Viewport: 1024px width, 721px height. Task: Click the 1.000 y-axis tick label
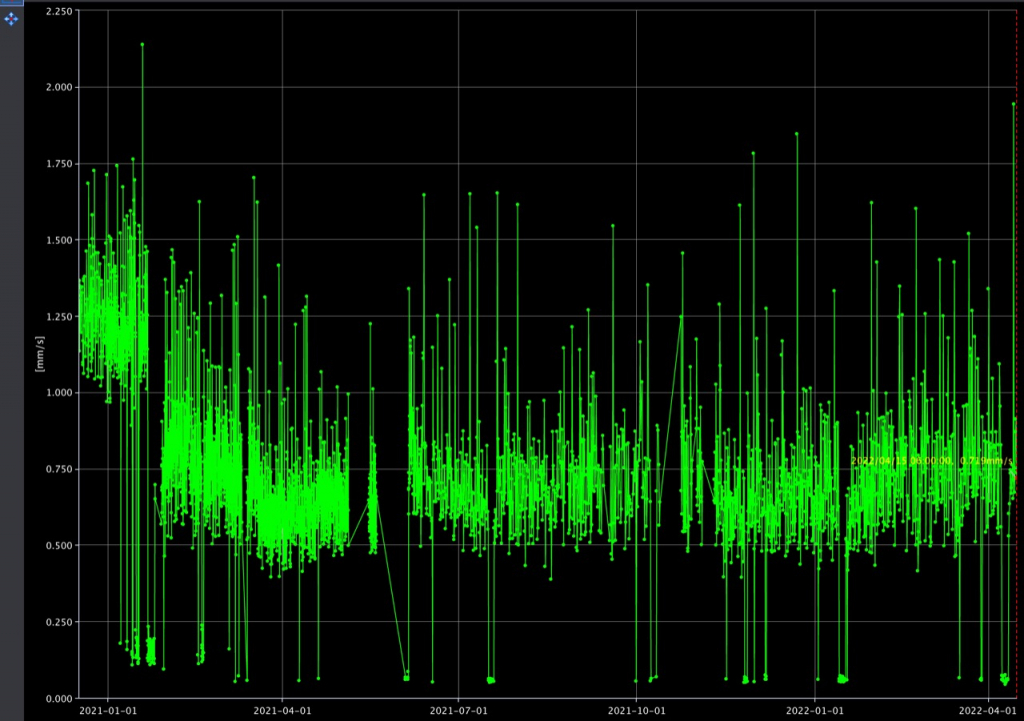coord(57,393)
